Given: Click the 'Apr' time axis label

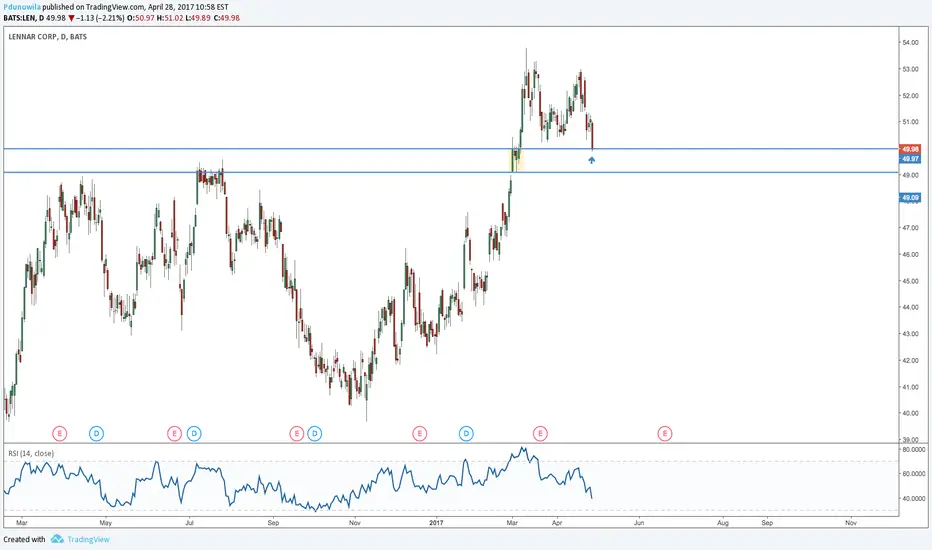Looking at the screenshot, I should click(x=557, y=523).
